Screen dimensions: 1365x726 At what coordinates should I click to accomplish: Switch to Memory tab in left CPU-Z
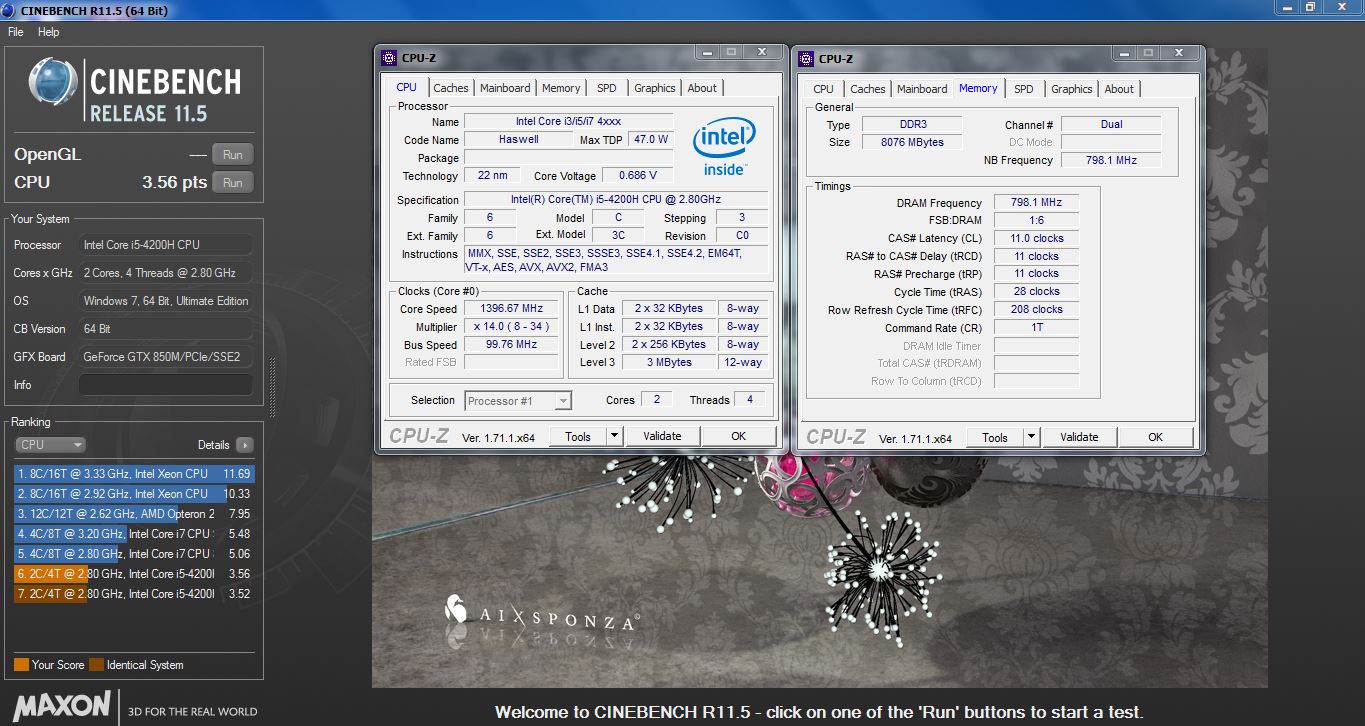[x=561, y=88]
